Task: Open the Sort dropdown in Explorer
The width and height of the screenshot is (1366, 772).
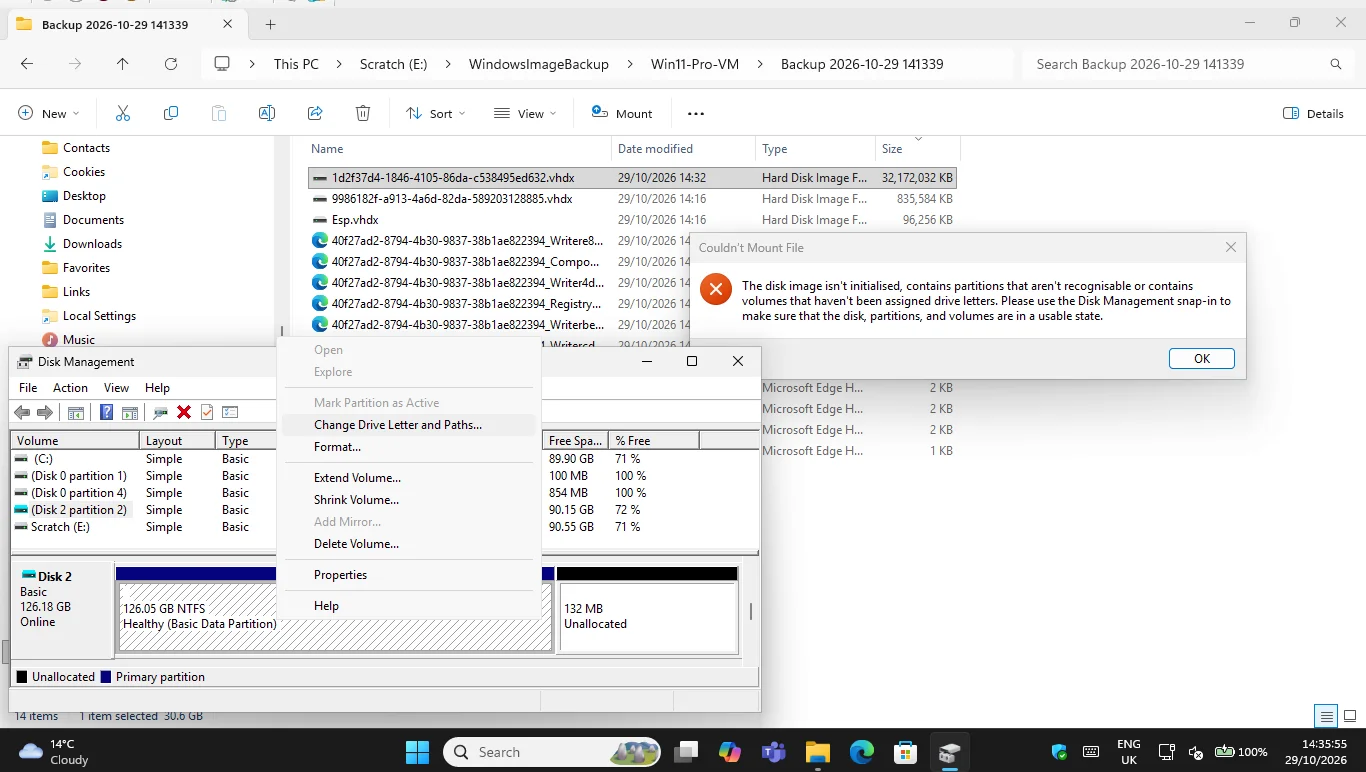Action: click(x=435, y=113)
